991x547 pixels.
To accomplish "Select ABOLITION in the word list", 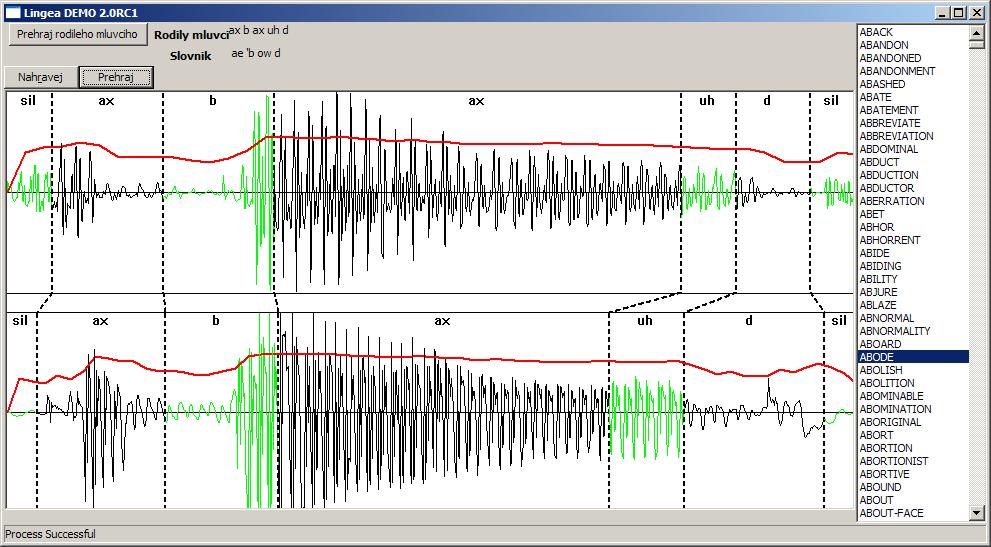I will (x=913, y=383).
